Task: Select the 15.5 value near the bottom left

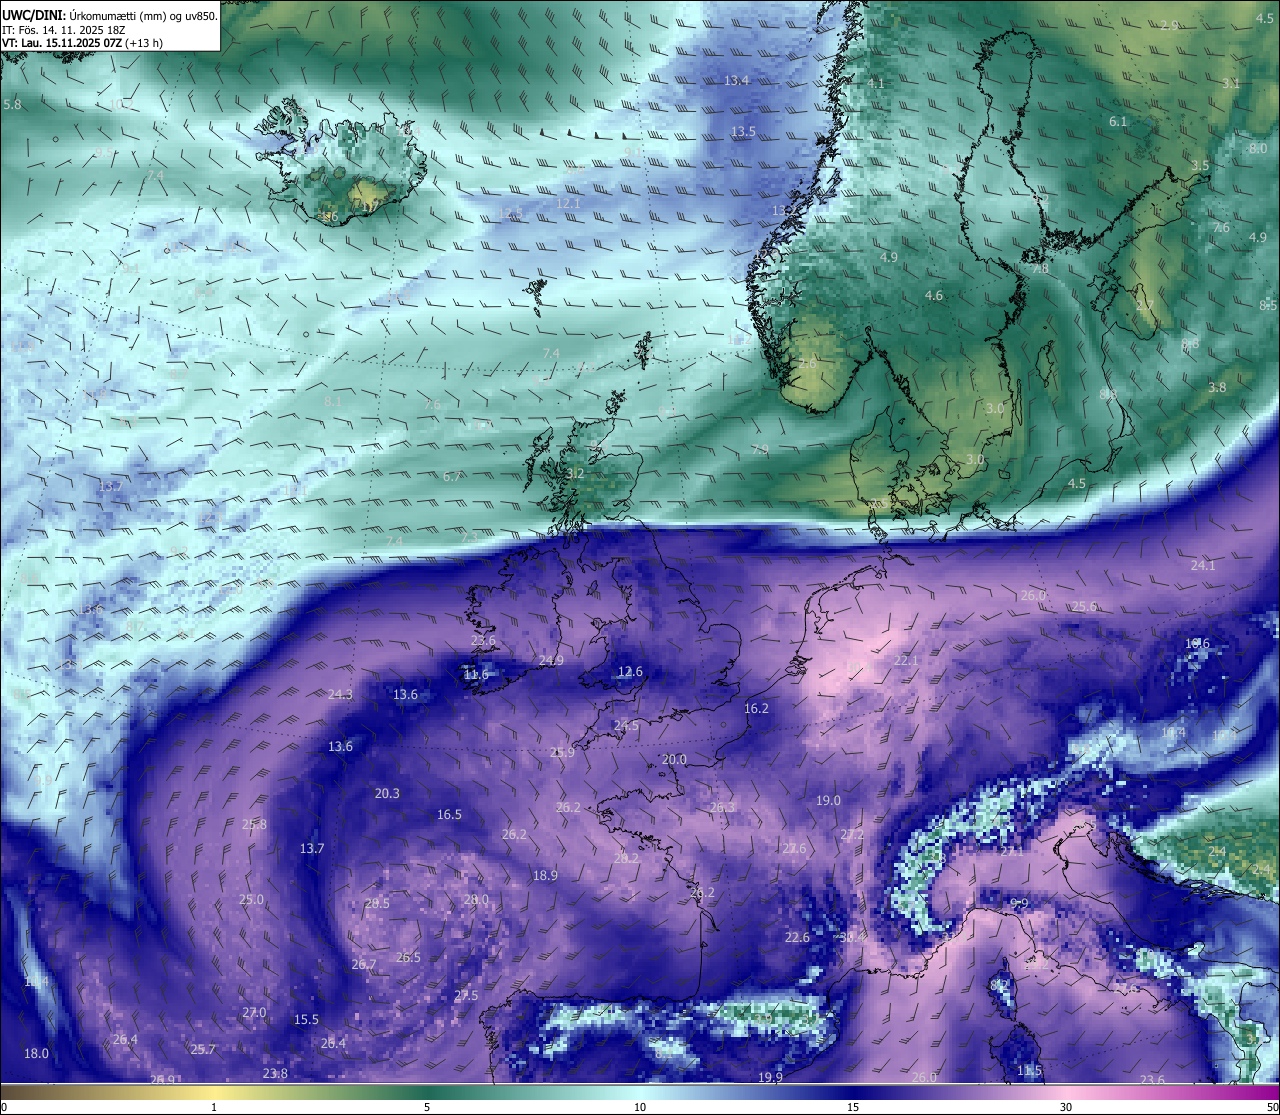Action: point(306,1020)
